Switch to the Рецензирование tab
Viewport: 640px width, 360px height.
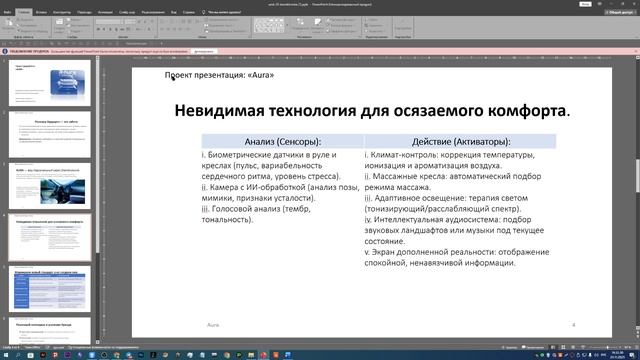coord(153,12)
